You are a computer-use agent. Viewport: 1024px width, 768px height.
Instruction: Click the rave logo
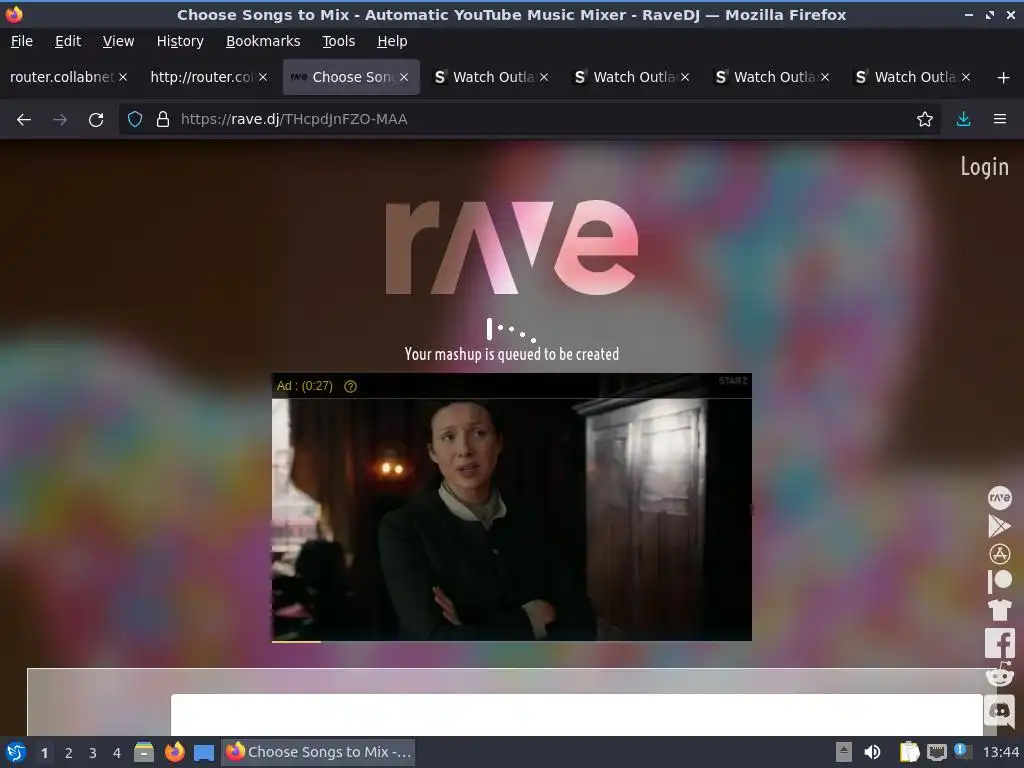[511, 247]
